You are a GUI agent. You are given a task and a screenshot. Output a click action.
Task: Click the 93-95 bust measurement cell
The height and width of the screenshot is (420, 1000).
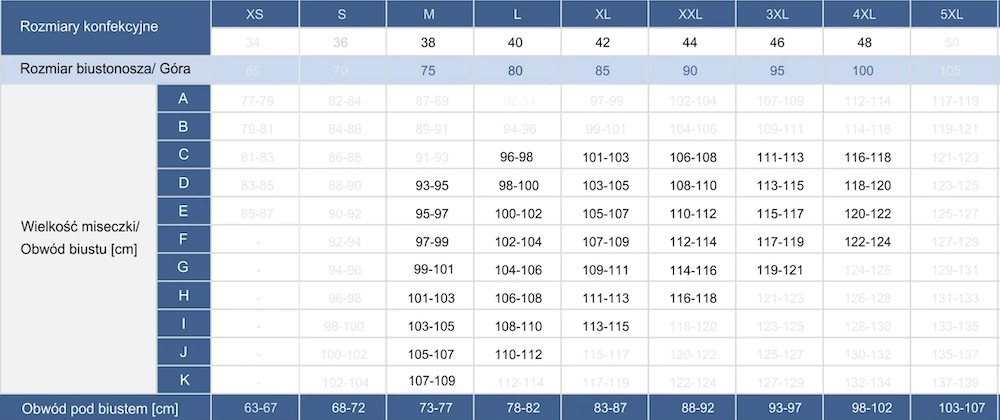pos(429,185)
